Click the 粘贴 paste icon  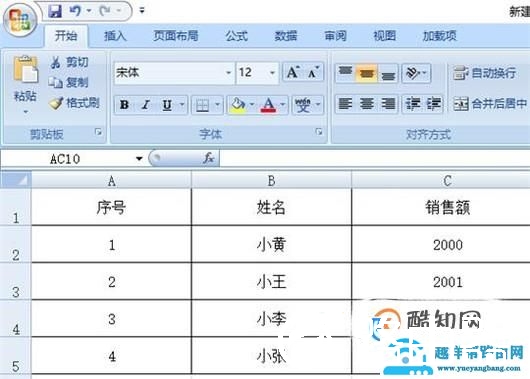click(x=26, y=69)
